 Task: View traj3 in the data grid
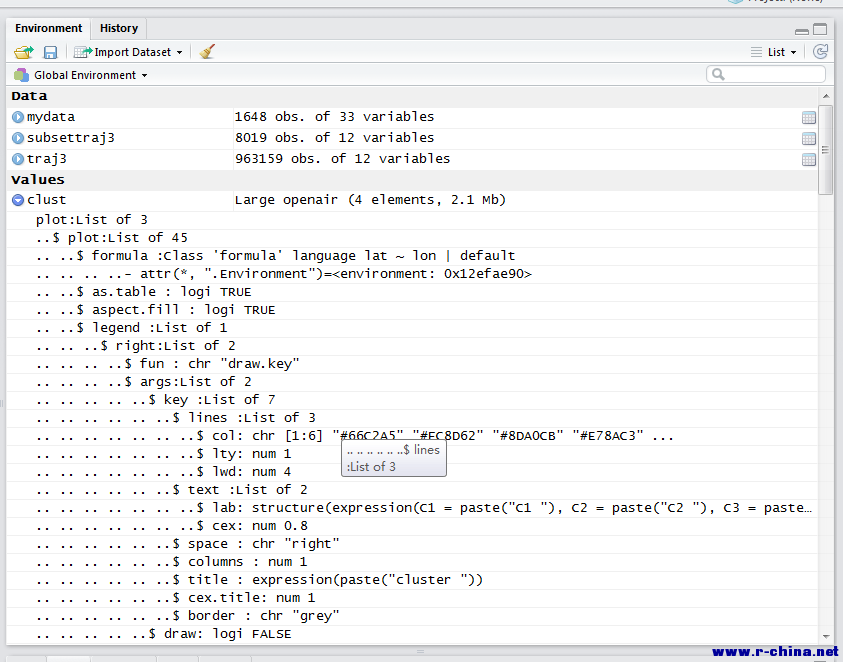point(809,159)
